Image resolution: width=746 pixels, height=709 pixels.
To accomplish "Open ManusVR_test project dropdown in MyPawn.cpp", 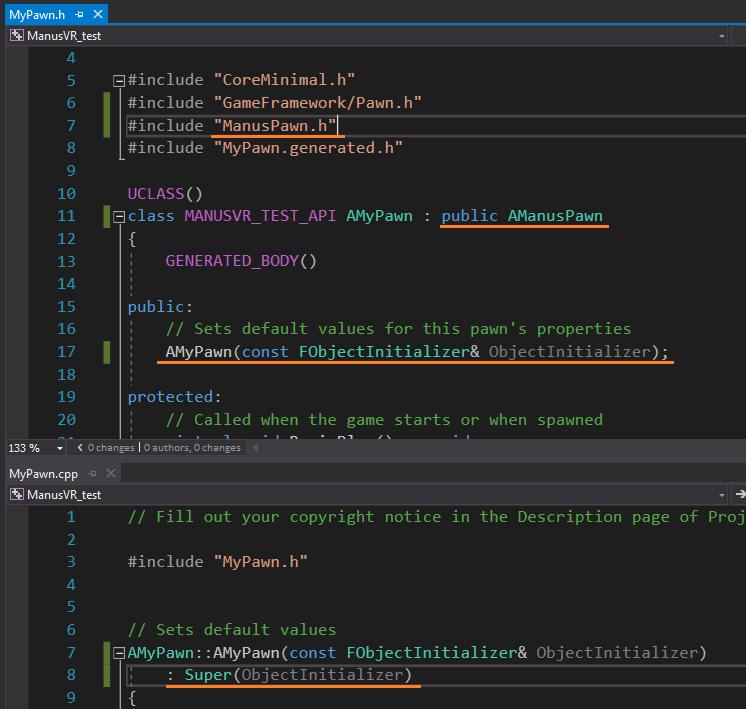I will click(722, 495).
